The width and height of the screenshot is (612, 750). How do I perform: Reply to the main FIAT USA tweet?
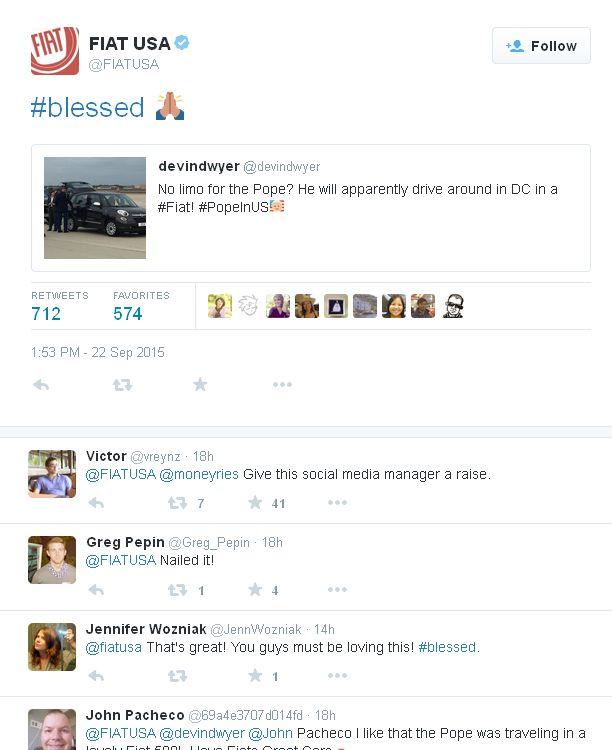[41, 385]
